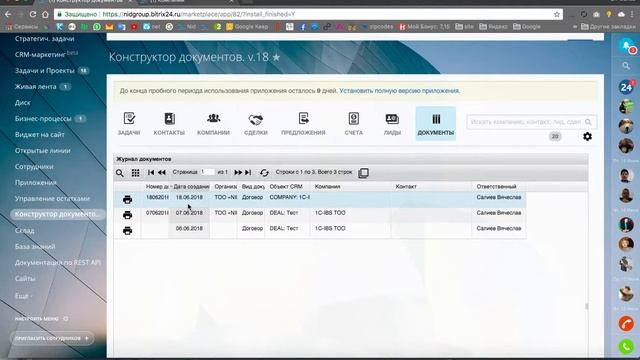The width and height of the screenshot is (640, 360).
Task: Click the '20' counter badge
Action: pyautogui.click(x=555, y=136)
